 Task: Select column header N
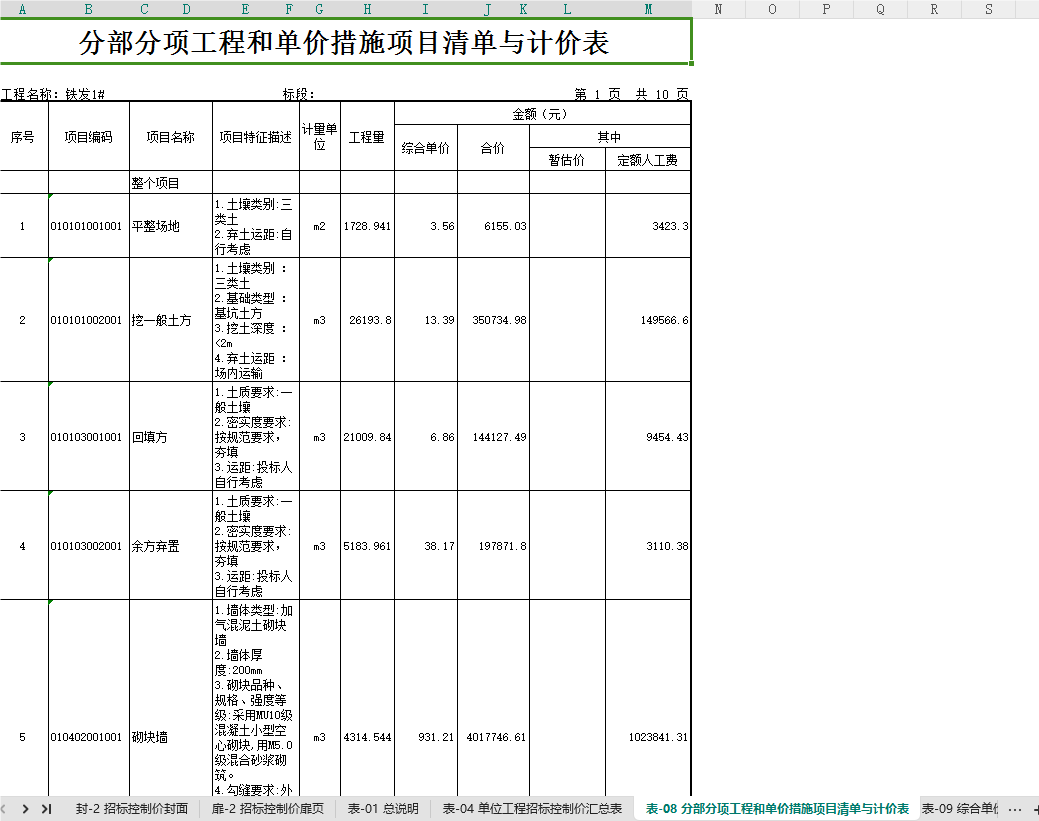[718, 9]
